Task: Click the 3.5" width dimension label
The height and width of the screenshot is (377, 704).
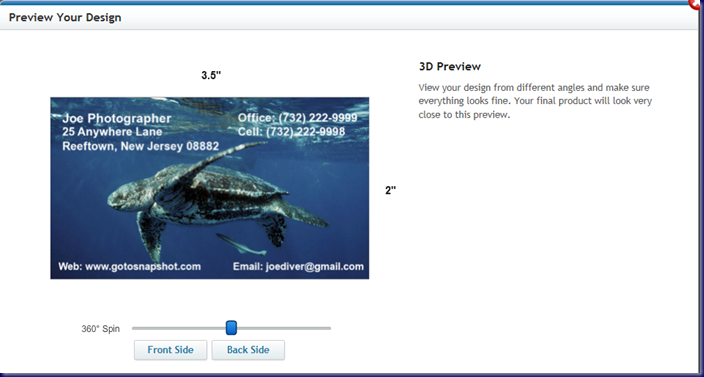Action: [x=211, y=75]
